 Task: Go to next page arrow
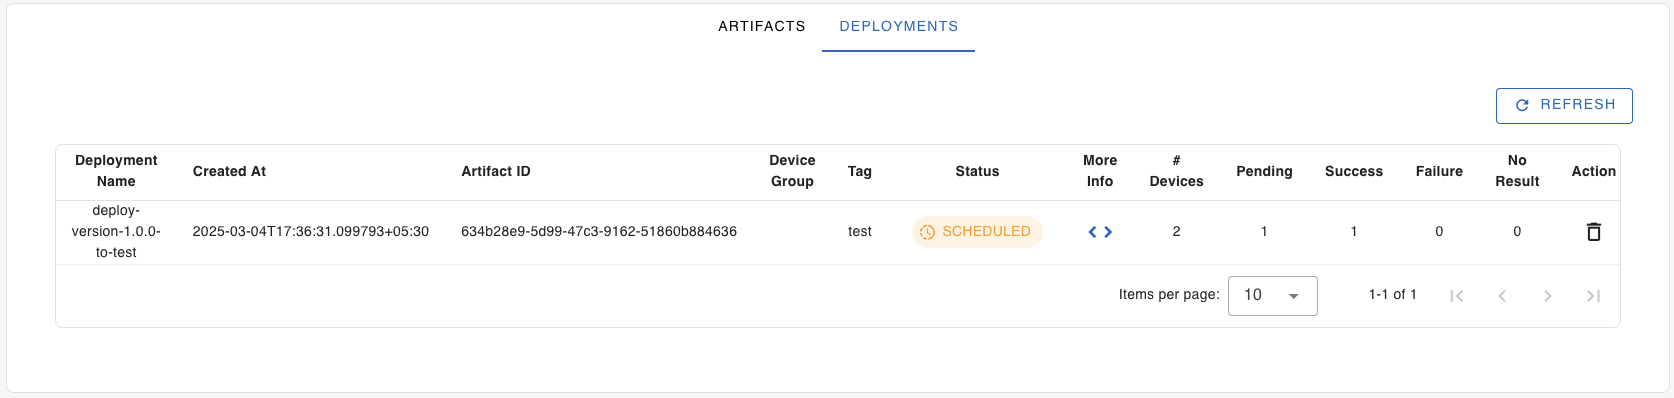click(x=1548, y=296)
